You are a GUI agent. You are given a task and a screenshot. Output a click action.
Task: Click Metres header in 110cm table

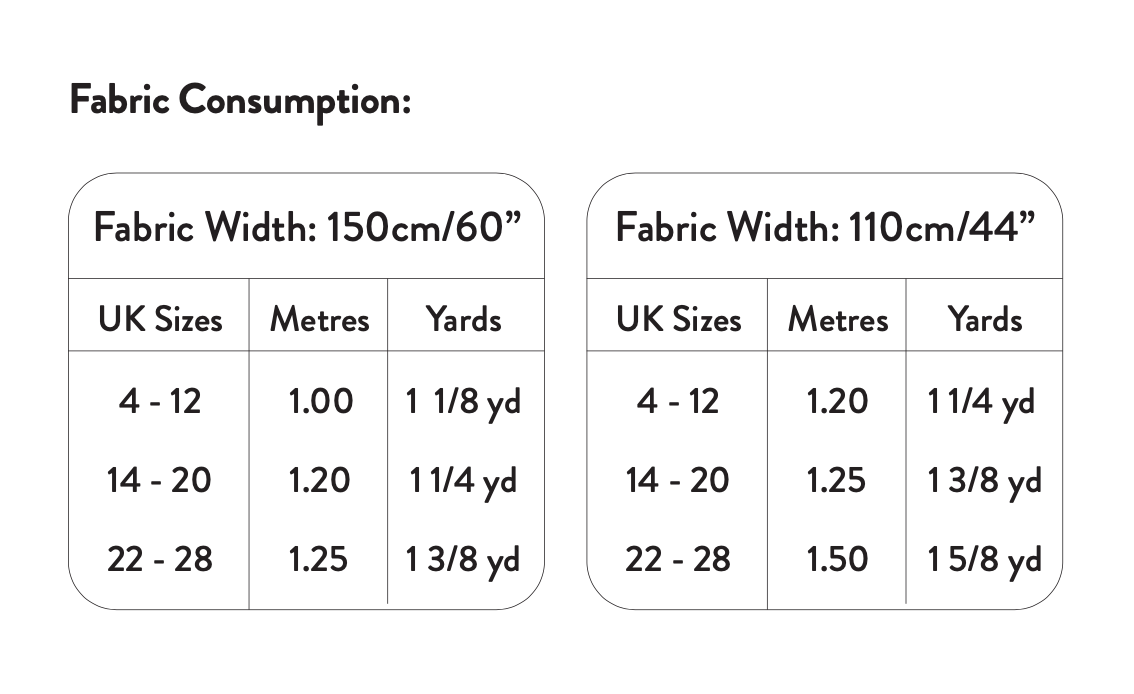[x=838, y=320]
